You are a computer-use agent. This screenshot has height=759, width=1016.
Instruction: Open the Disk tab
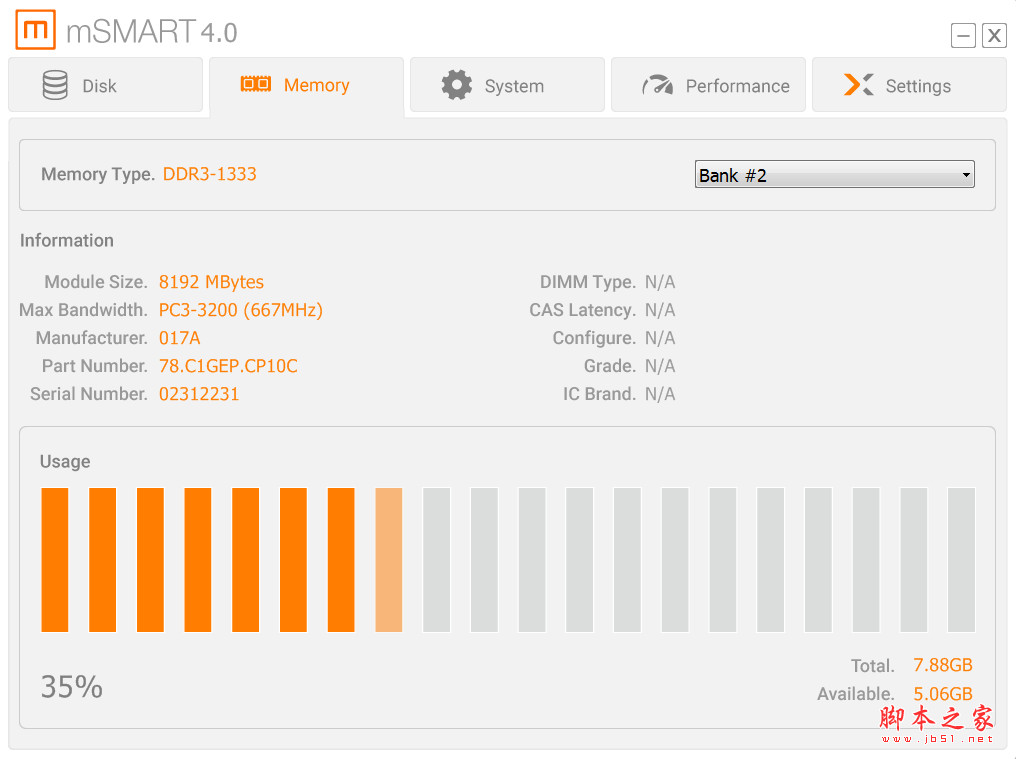(x=106, y=85)
